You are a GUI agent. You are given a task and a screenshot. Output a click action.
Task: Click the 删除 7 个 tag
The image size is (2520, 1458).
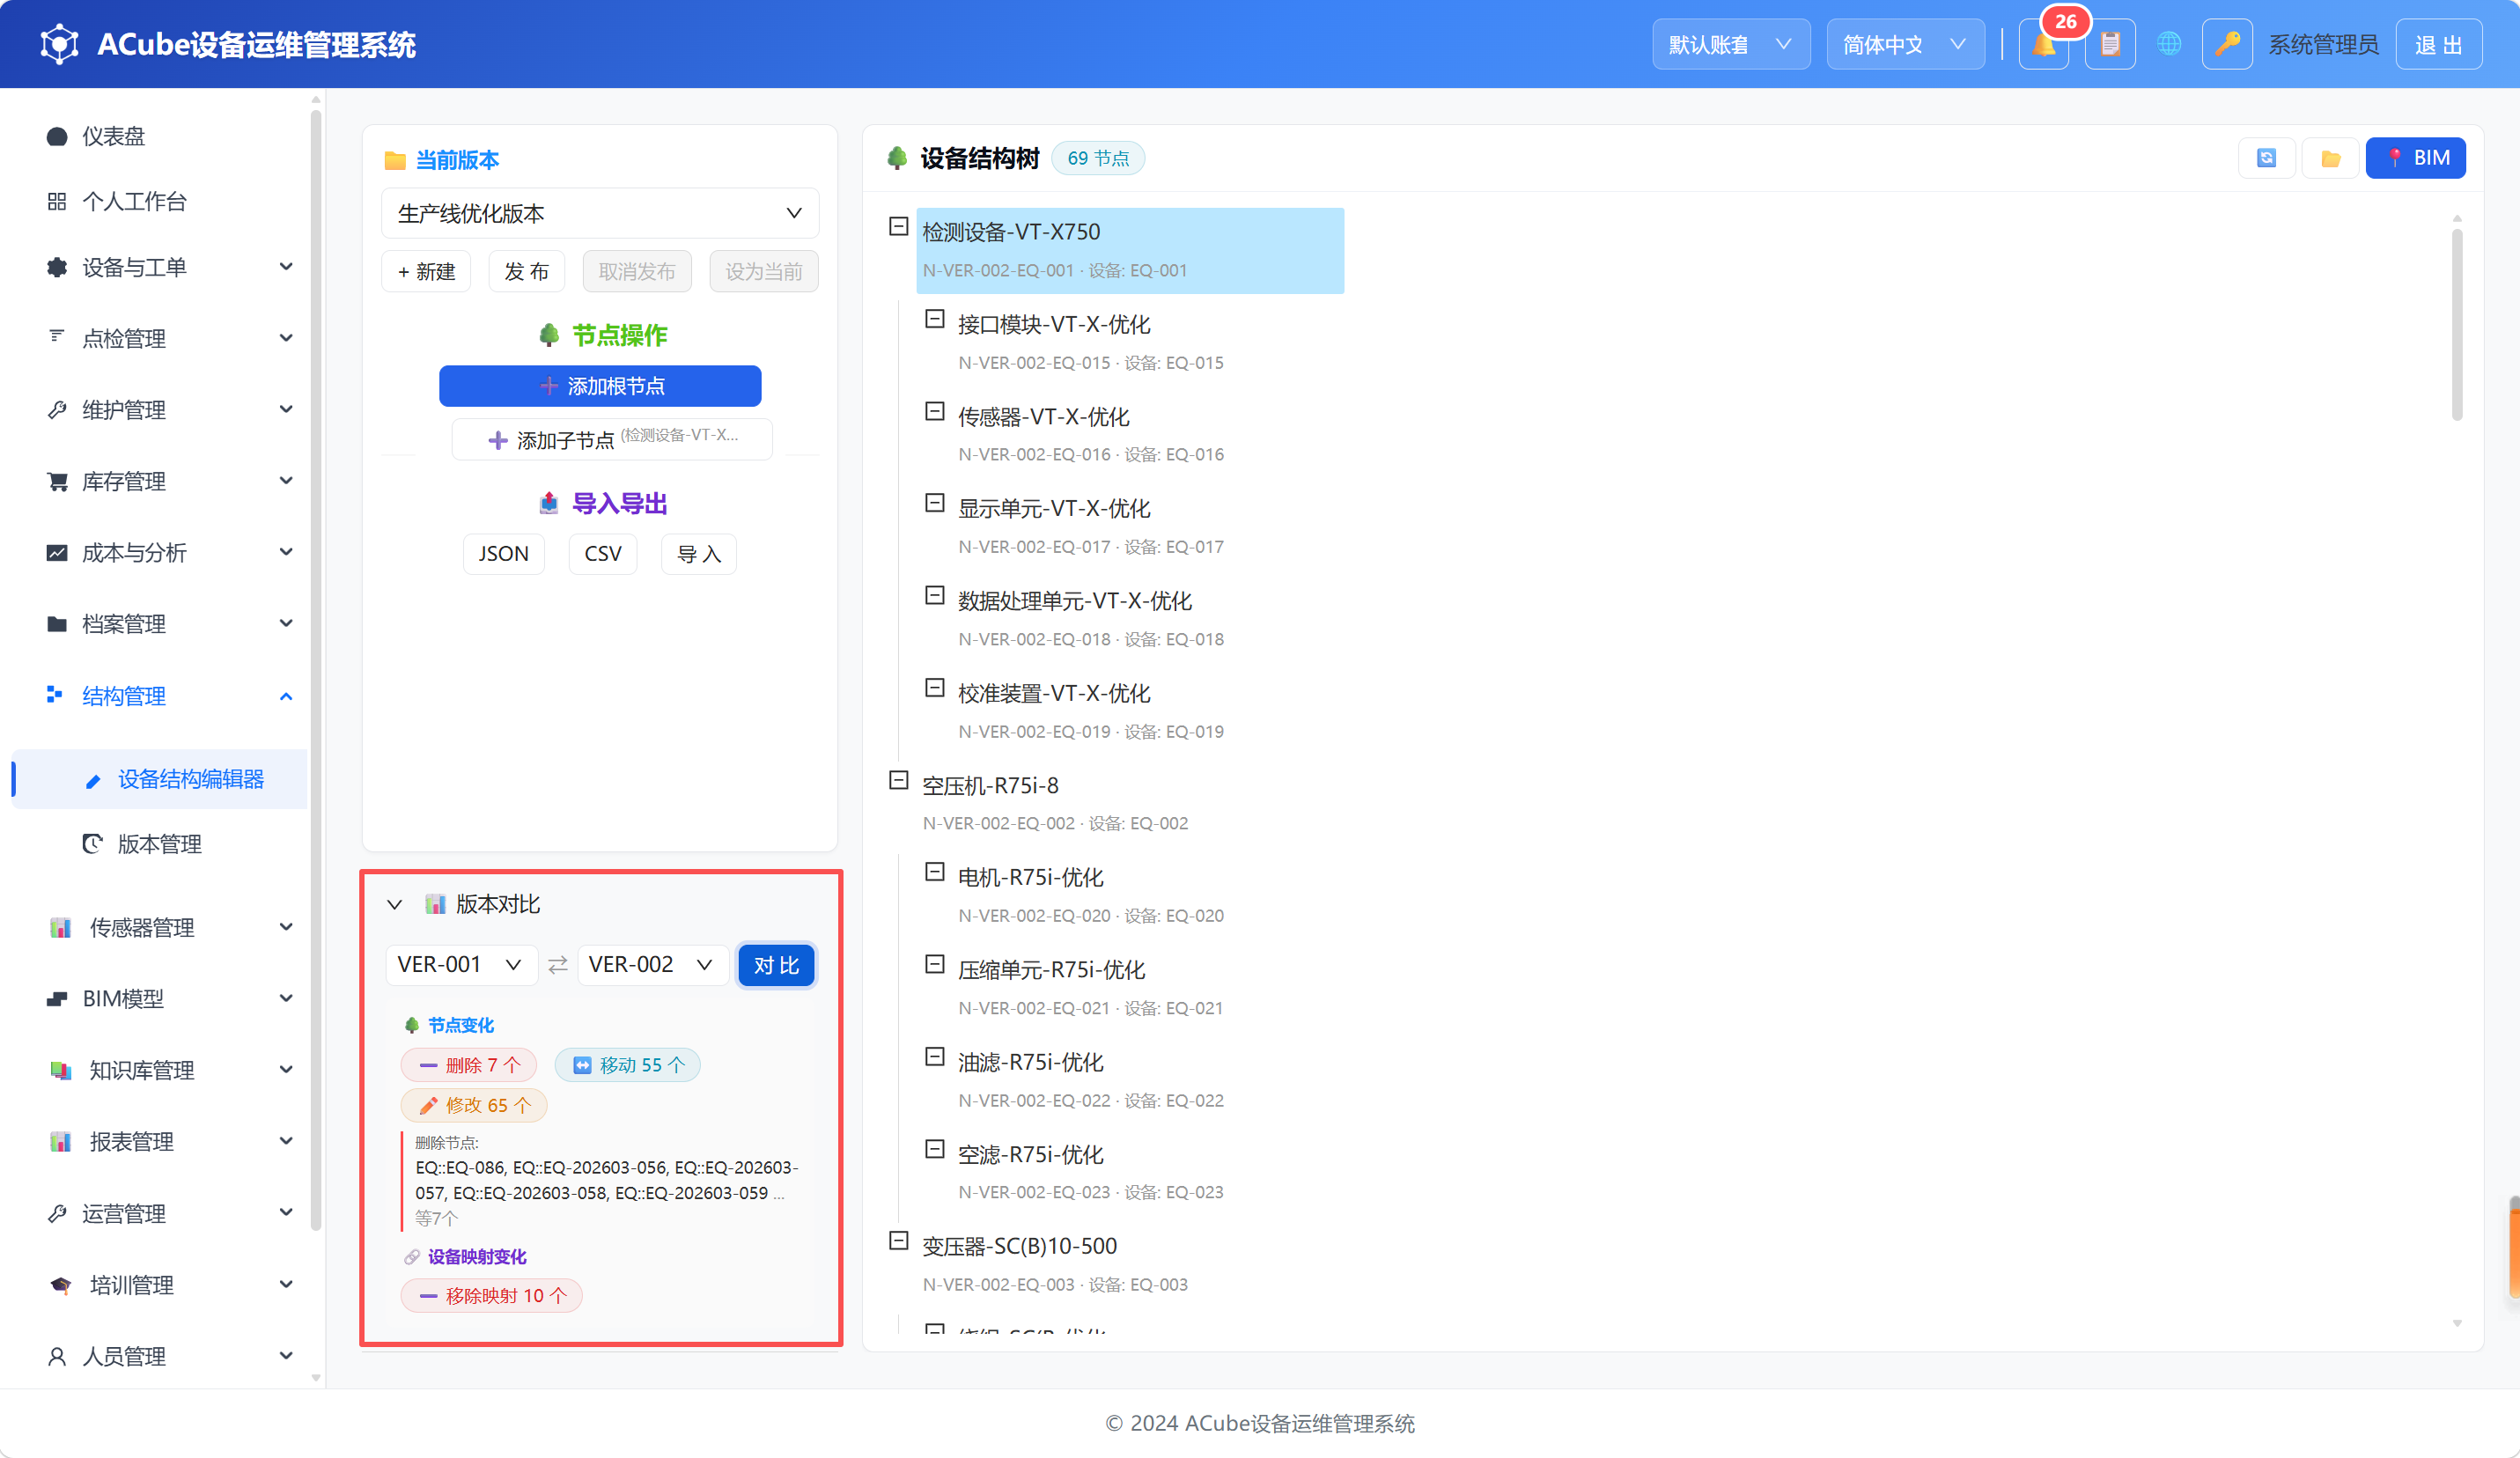coord(468,1065)
